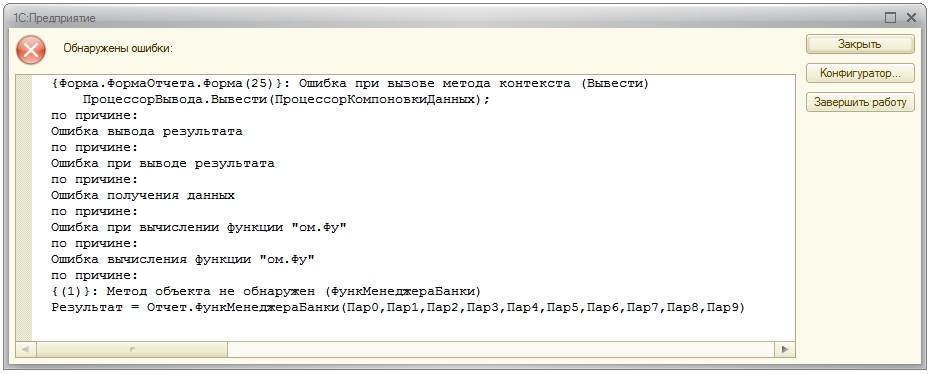The image size is (931, 374).
Task: Click the 1С:Предприятие title bar
Action: (445, 18)
